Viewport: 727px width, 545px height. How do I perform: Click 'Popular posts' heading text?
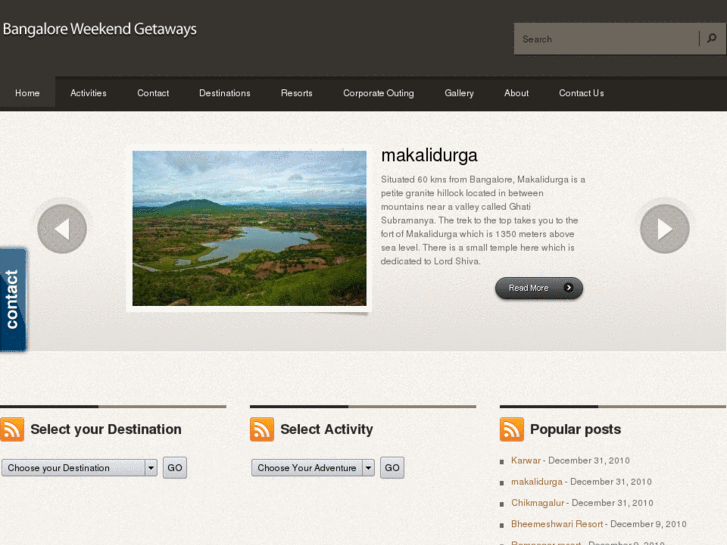point(575,429)
